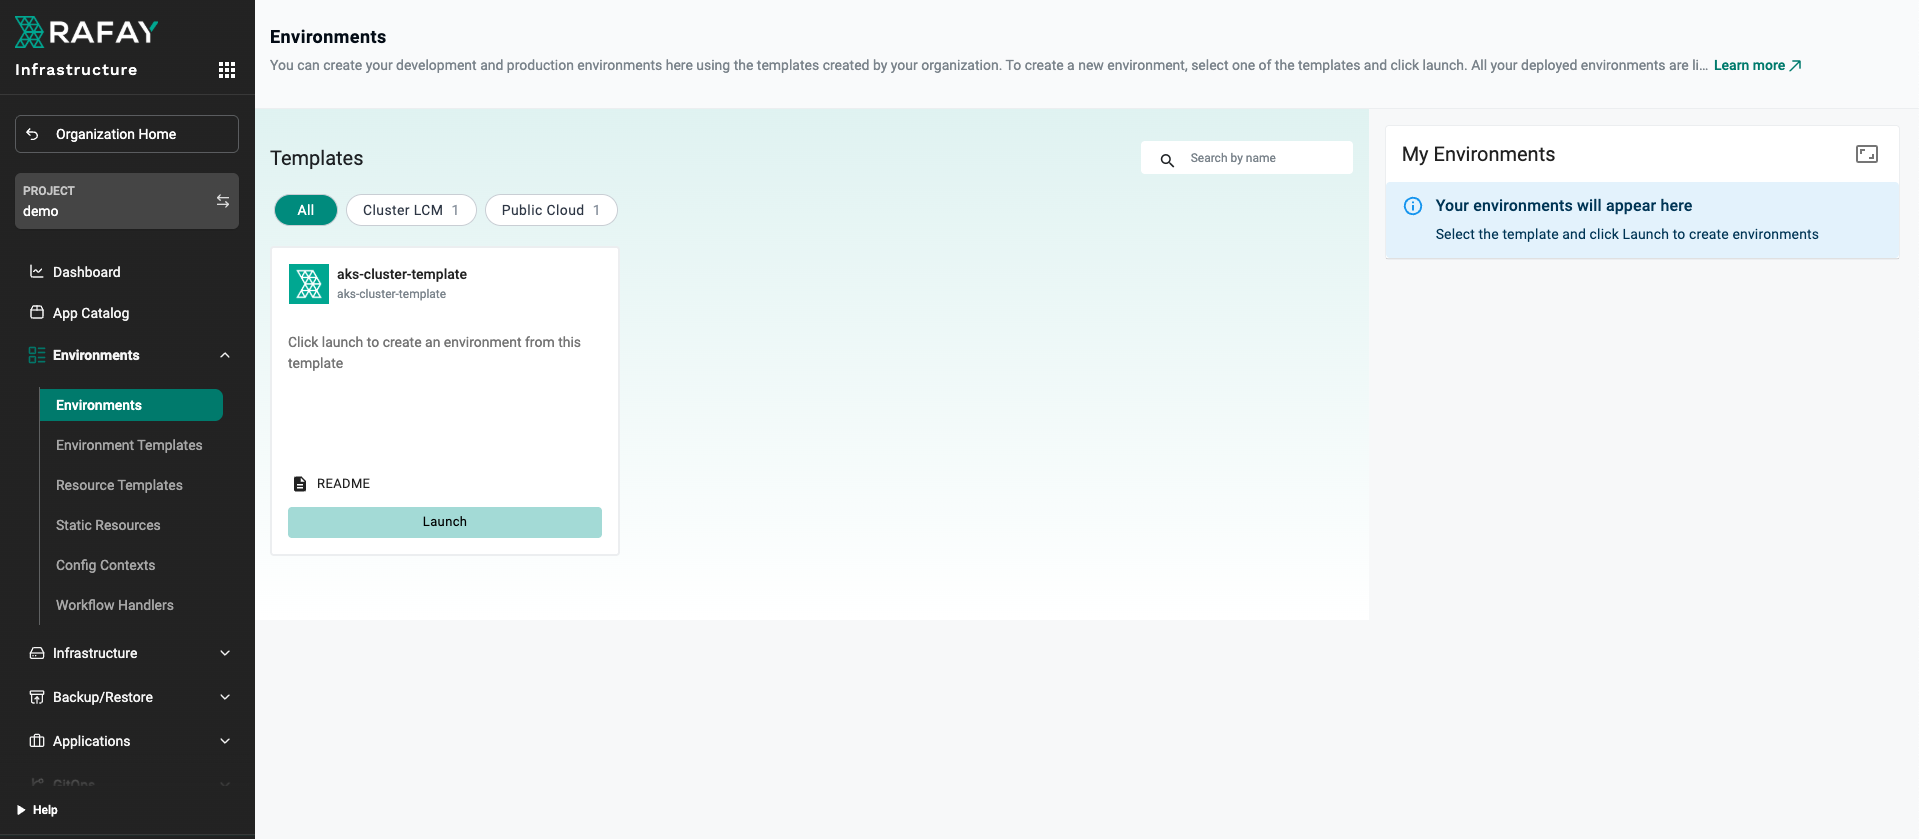1919x839 pixels.
Task: Collapse the Environments sidebar section
Action: pyautogui.click(x=225, y=355)
